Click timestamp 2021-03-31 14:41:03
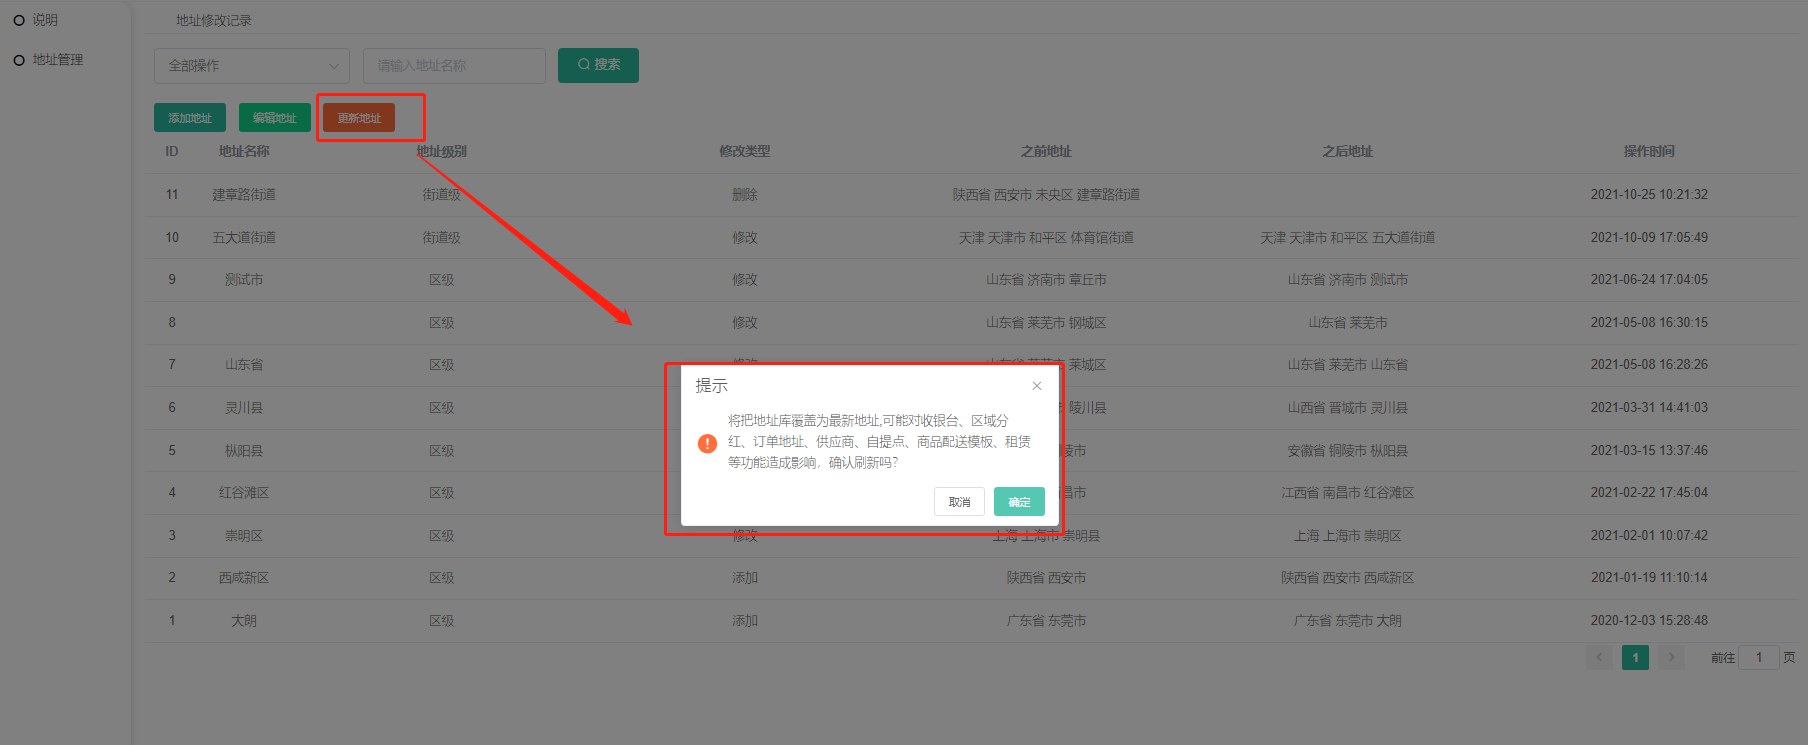Screen dimensions: 1808x745 [x=1649, y=408]
